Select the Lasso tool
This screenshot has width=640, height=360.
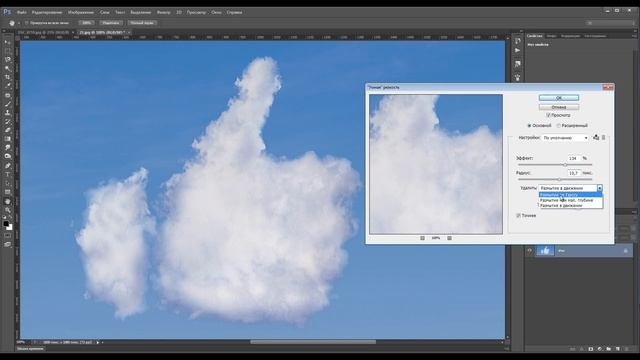(7, 60)
